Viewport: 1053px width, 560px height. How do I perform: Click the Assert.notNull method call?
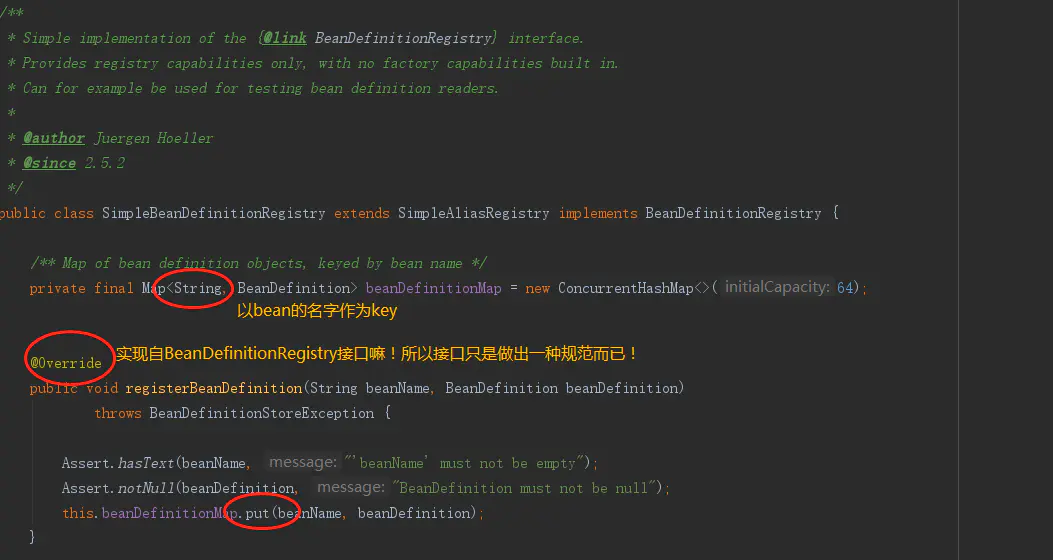click(119, 488)
